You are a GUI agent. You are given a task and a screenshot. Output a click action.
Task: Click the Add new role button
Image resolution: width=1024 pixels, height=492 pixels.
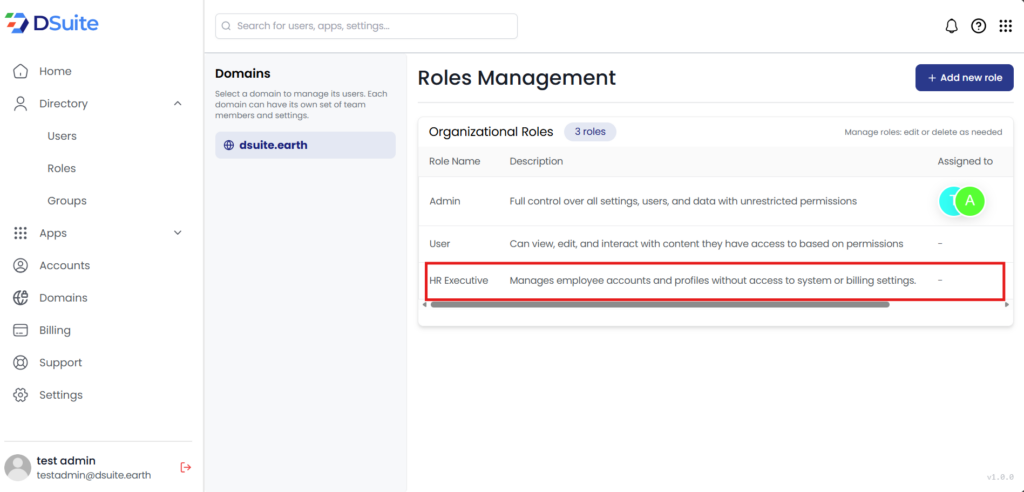pyautogui.click(x=964, y=78)
